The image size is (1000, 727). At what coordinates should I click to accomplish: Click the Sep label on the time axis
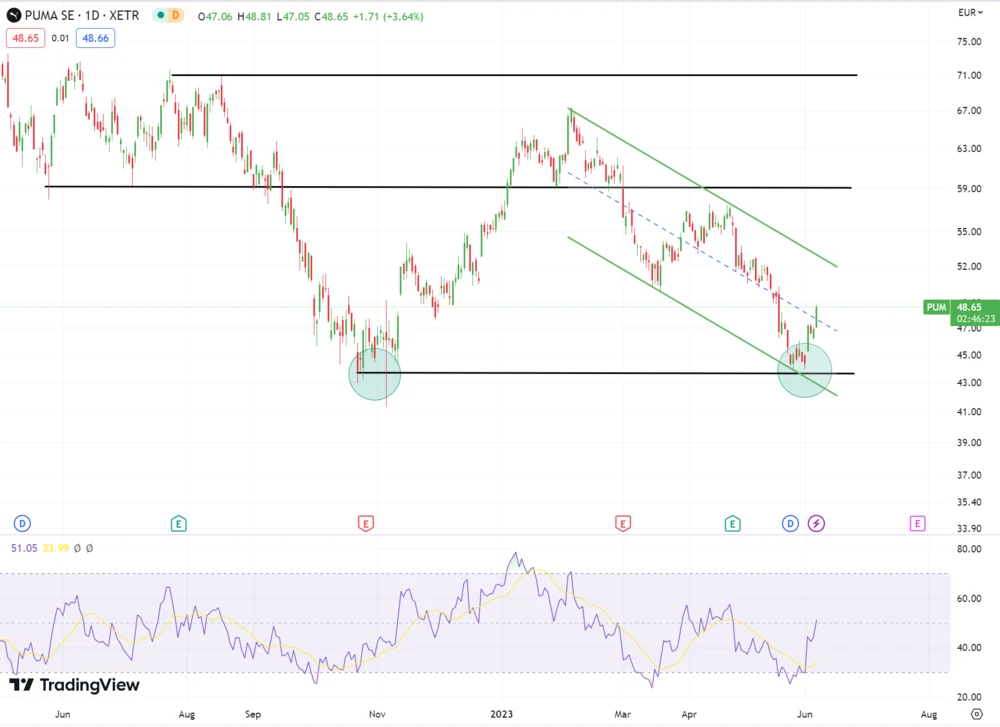pyautogui.click(x=253, y=714)
